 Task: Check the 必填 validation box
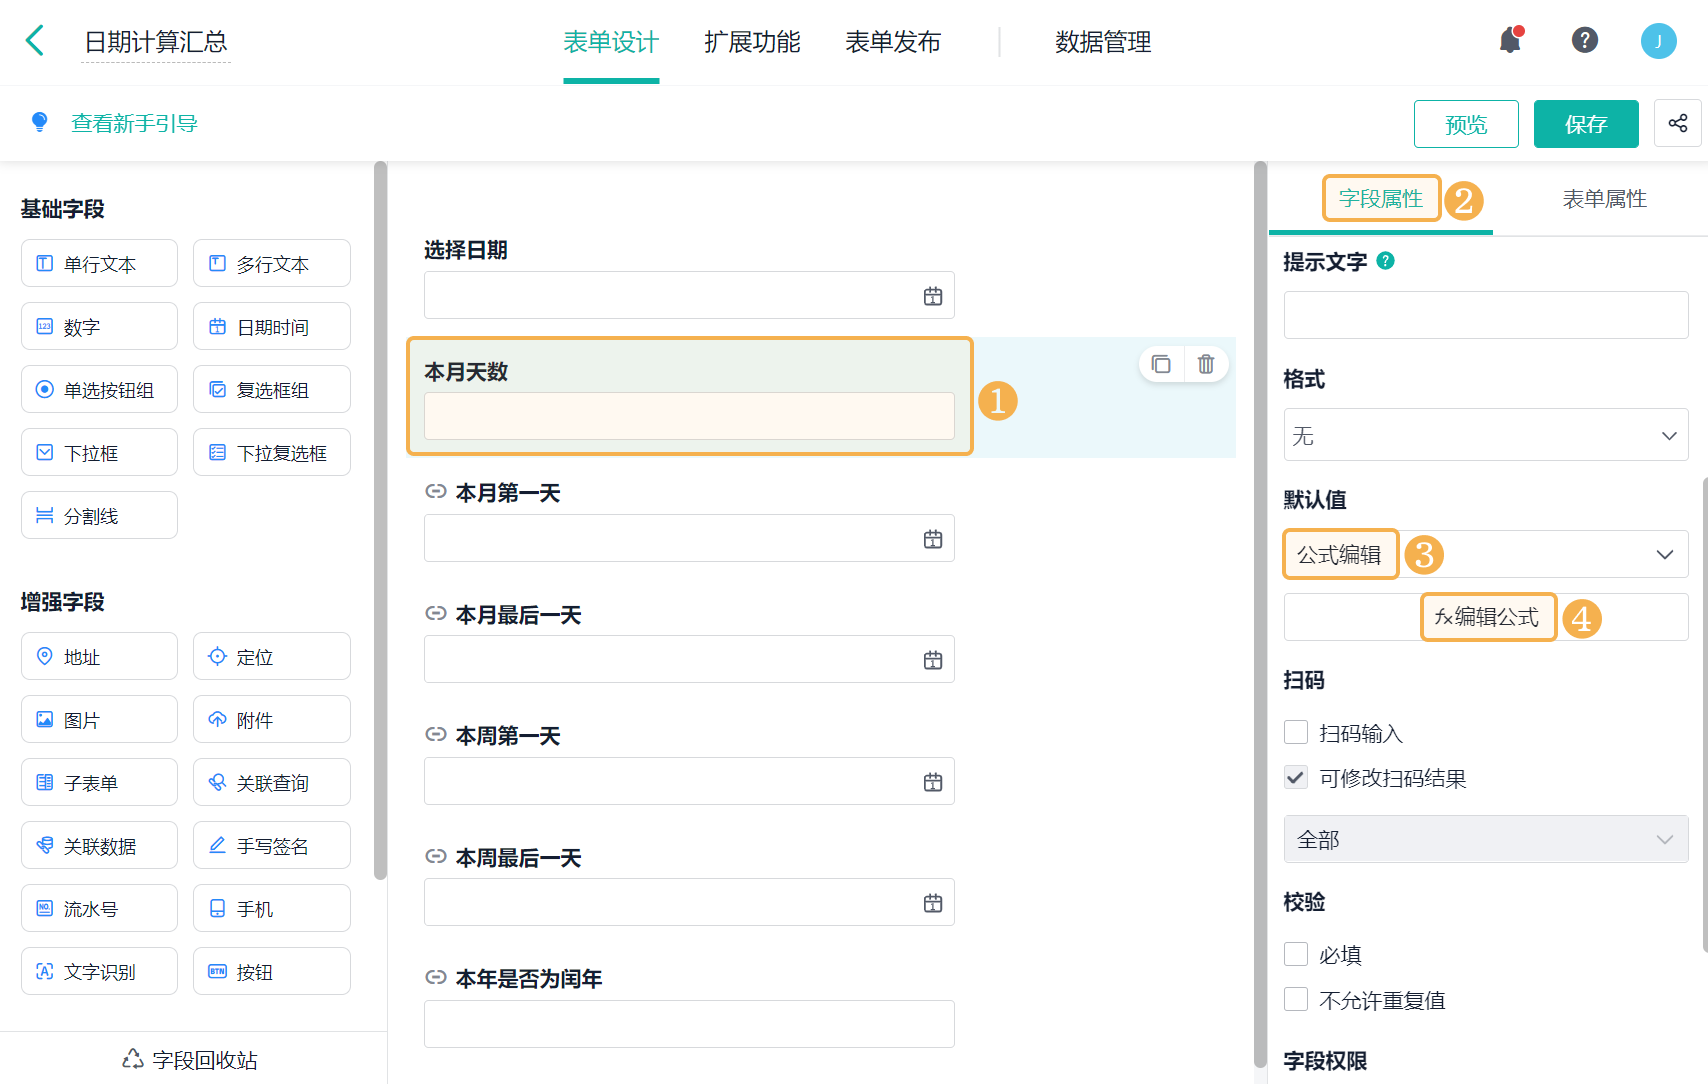click(x=1296, y=954)
